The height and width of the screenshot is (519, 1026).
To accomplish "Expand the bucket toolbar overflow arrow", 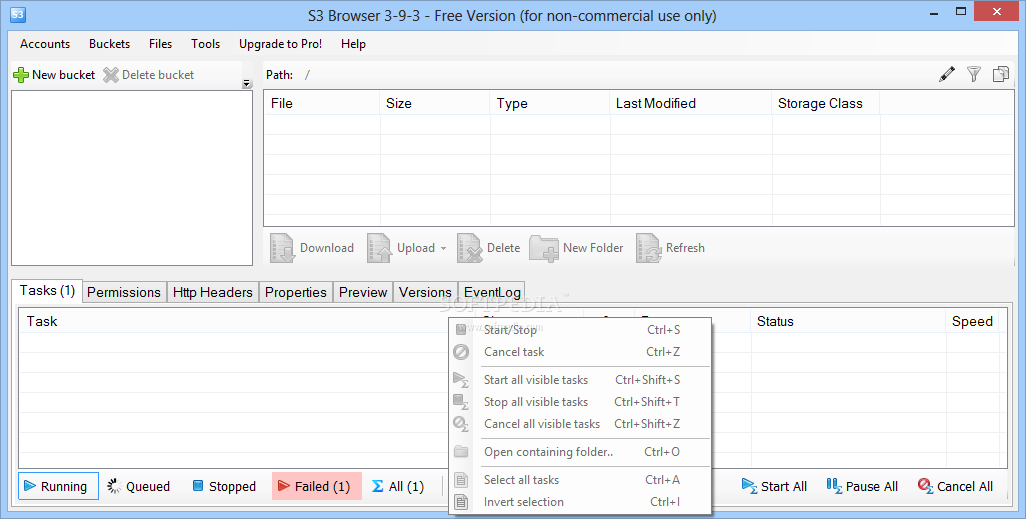I will coord(247,83).
